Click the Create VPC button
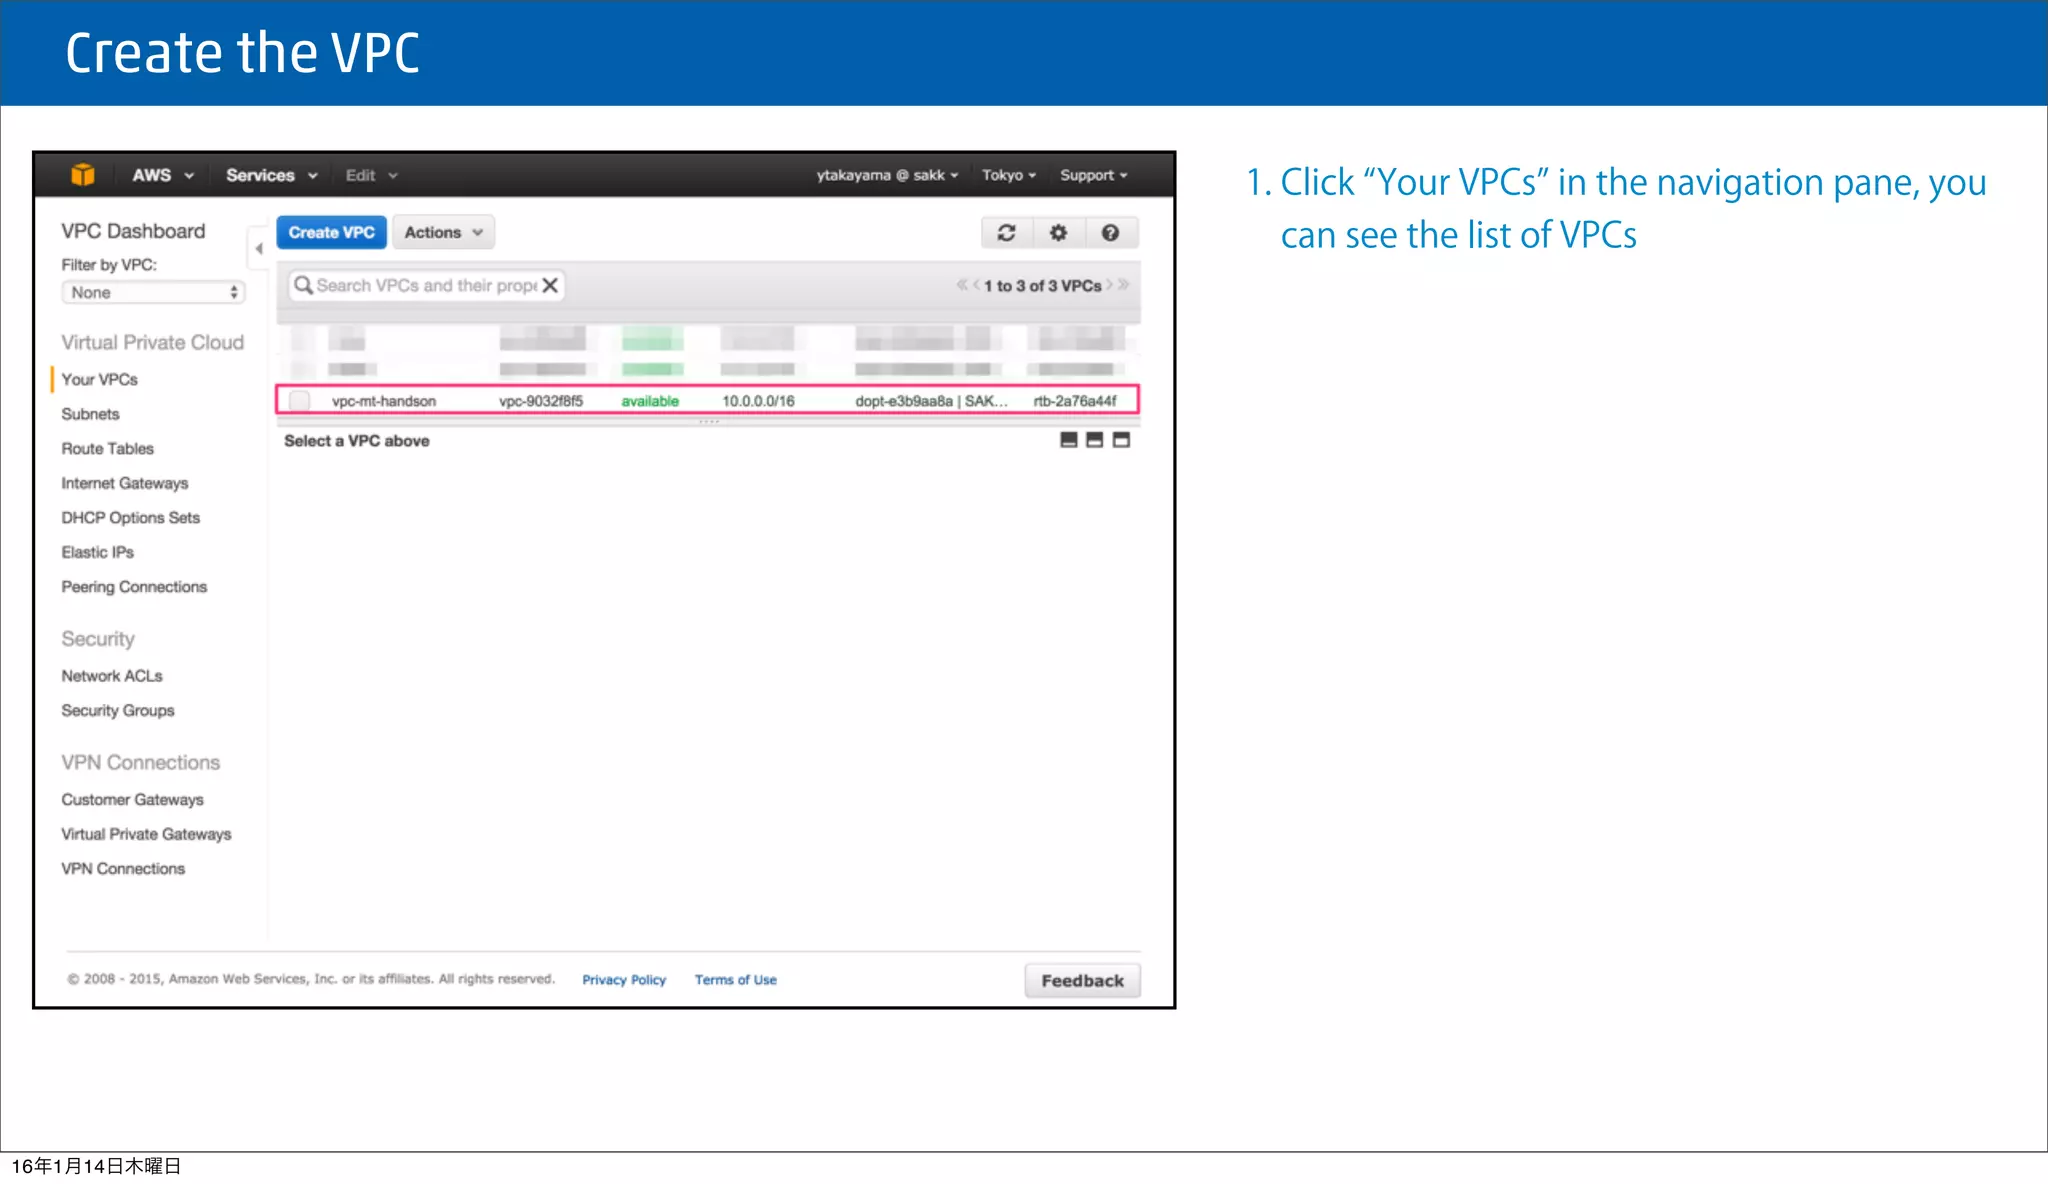Screen dimensions: 2048x1184 click(331, 232)
